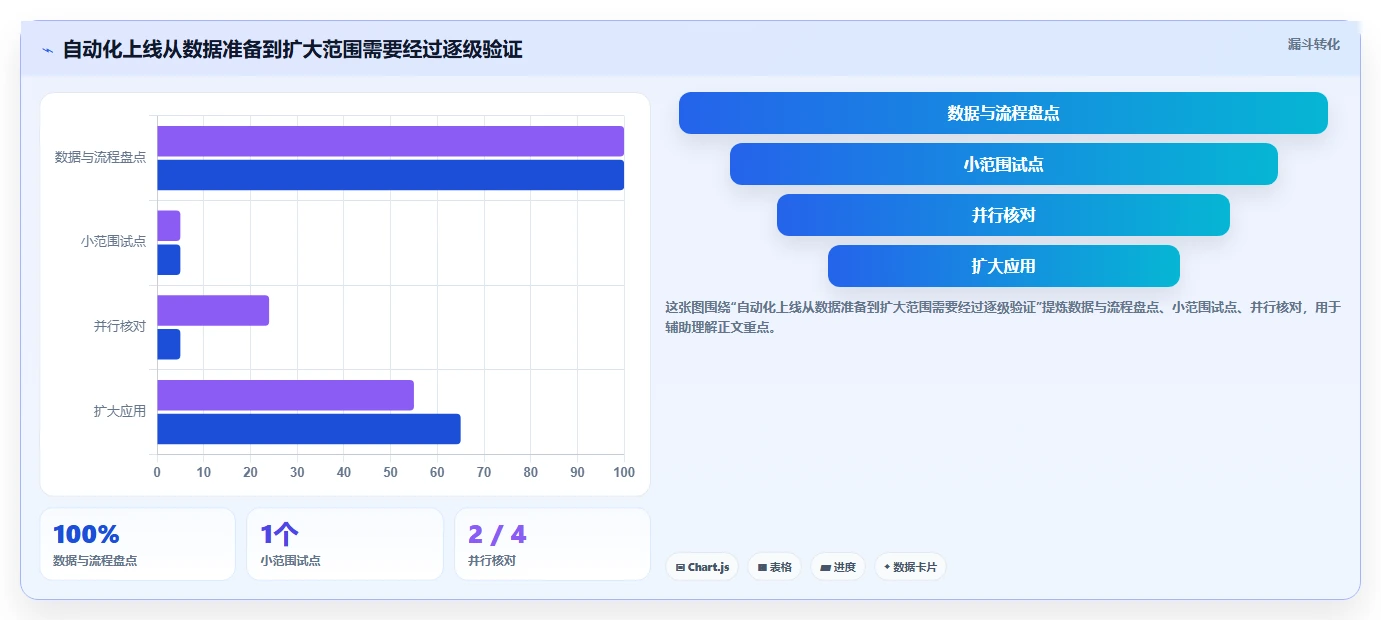
Task: Click the blue bar for 数据与流程盘点
Action: (390, 175)
